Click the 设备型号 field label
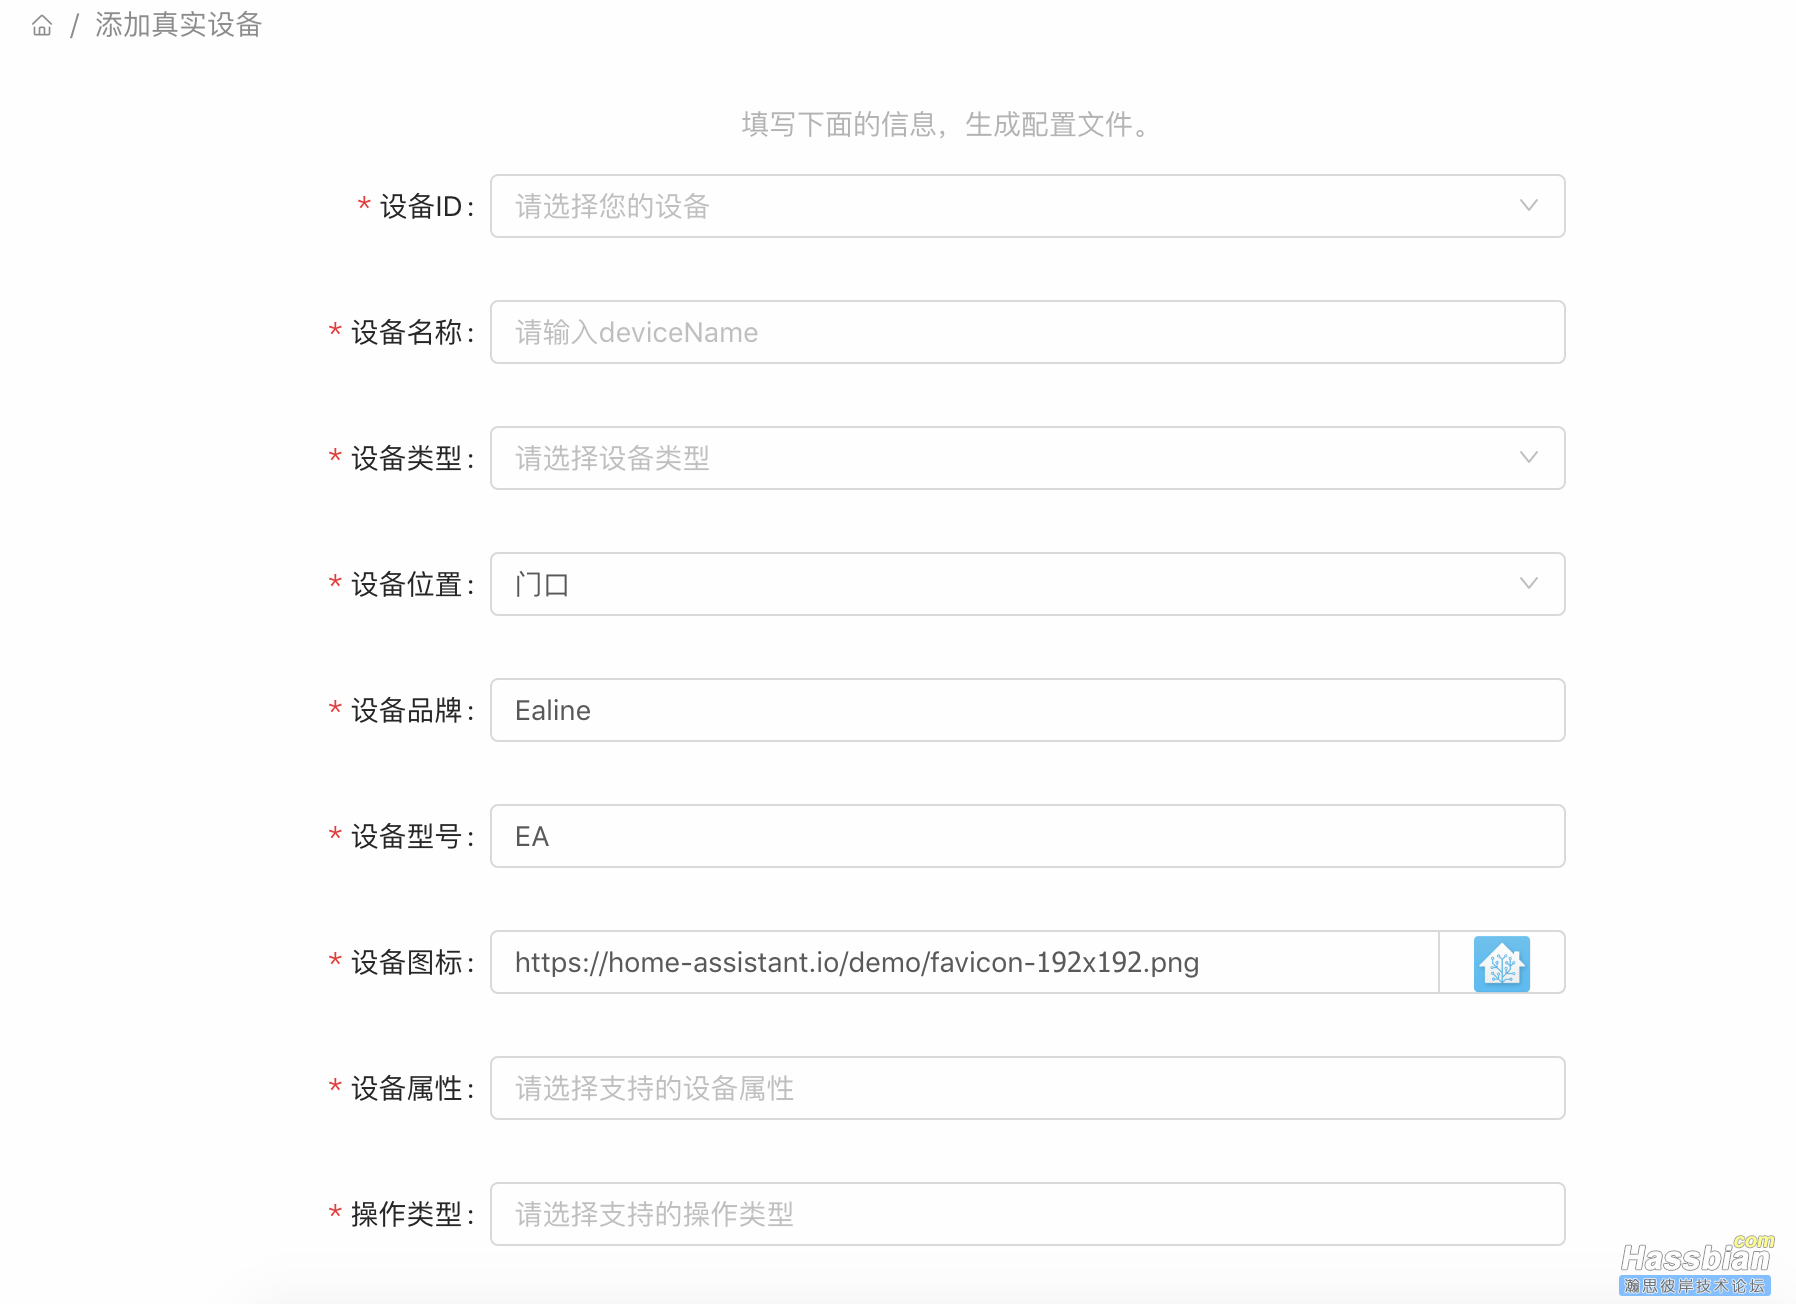1796x1304 pixels. pos(412,837)
